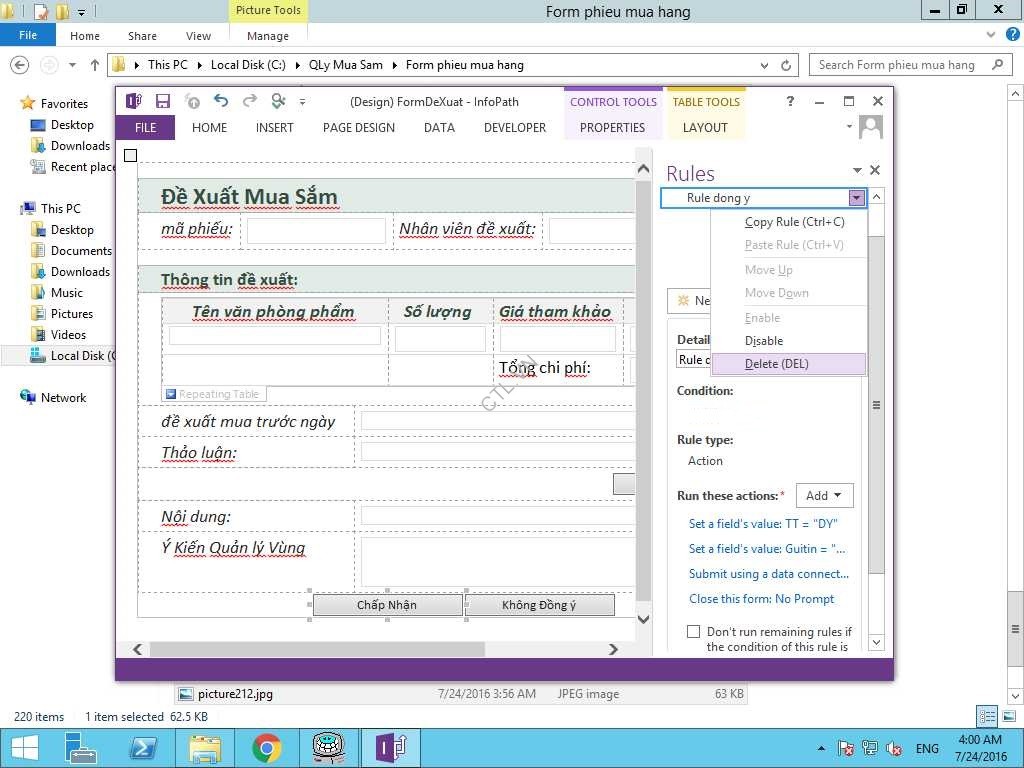Close the Rules pane
The width and height of the screenshot is (1024, 768).
point(875,171)
